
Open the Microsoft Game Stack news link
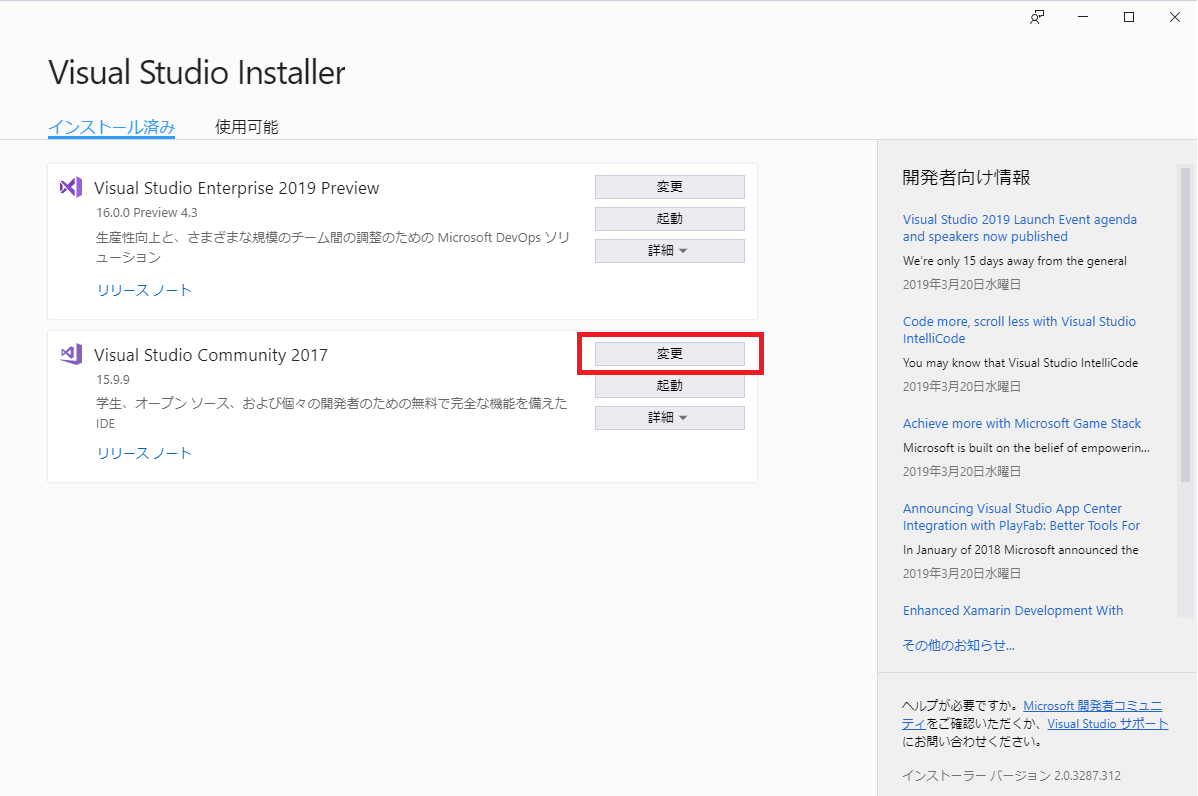pyautogui.click(x=1021, y=423)
